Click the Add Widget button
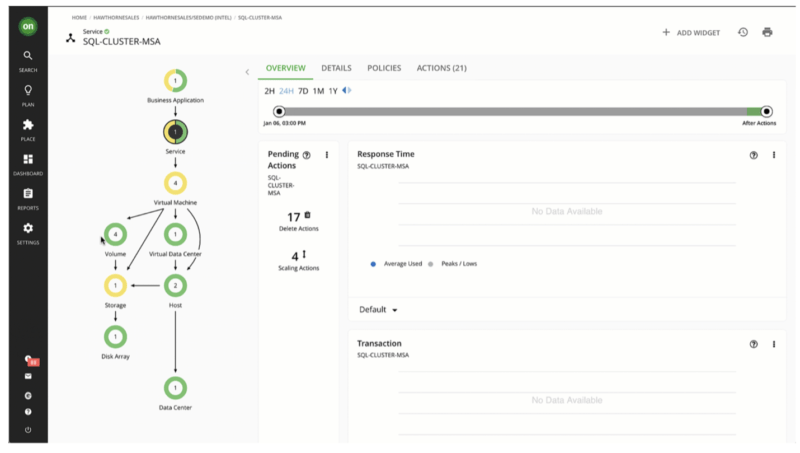Screen dimensions: 800x453 [x=691, y=33]
